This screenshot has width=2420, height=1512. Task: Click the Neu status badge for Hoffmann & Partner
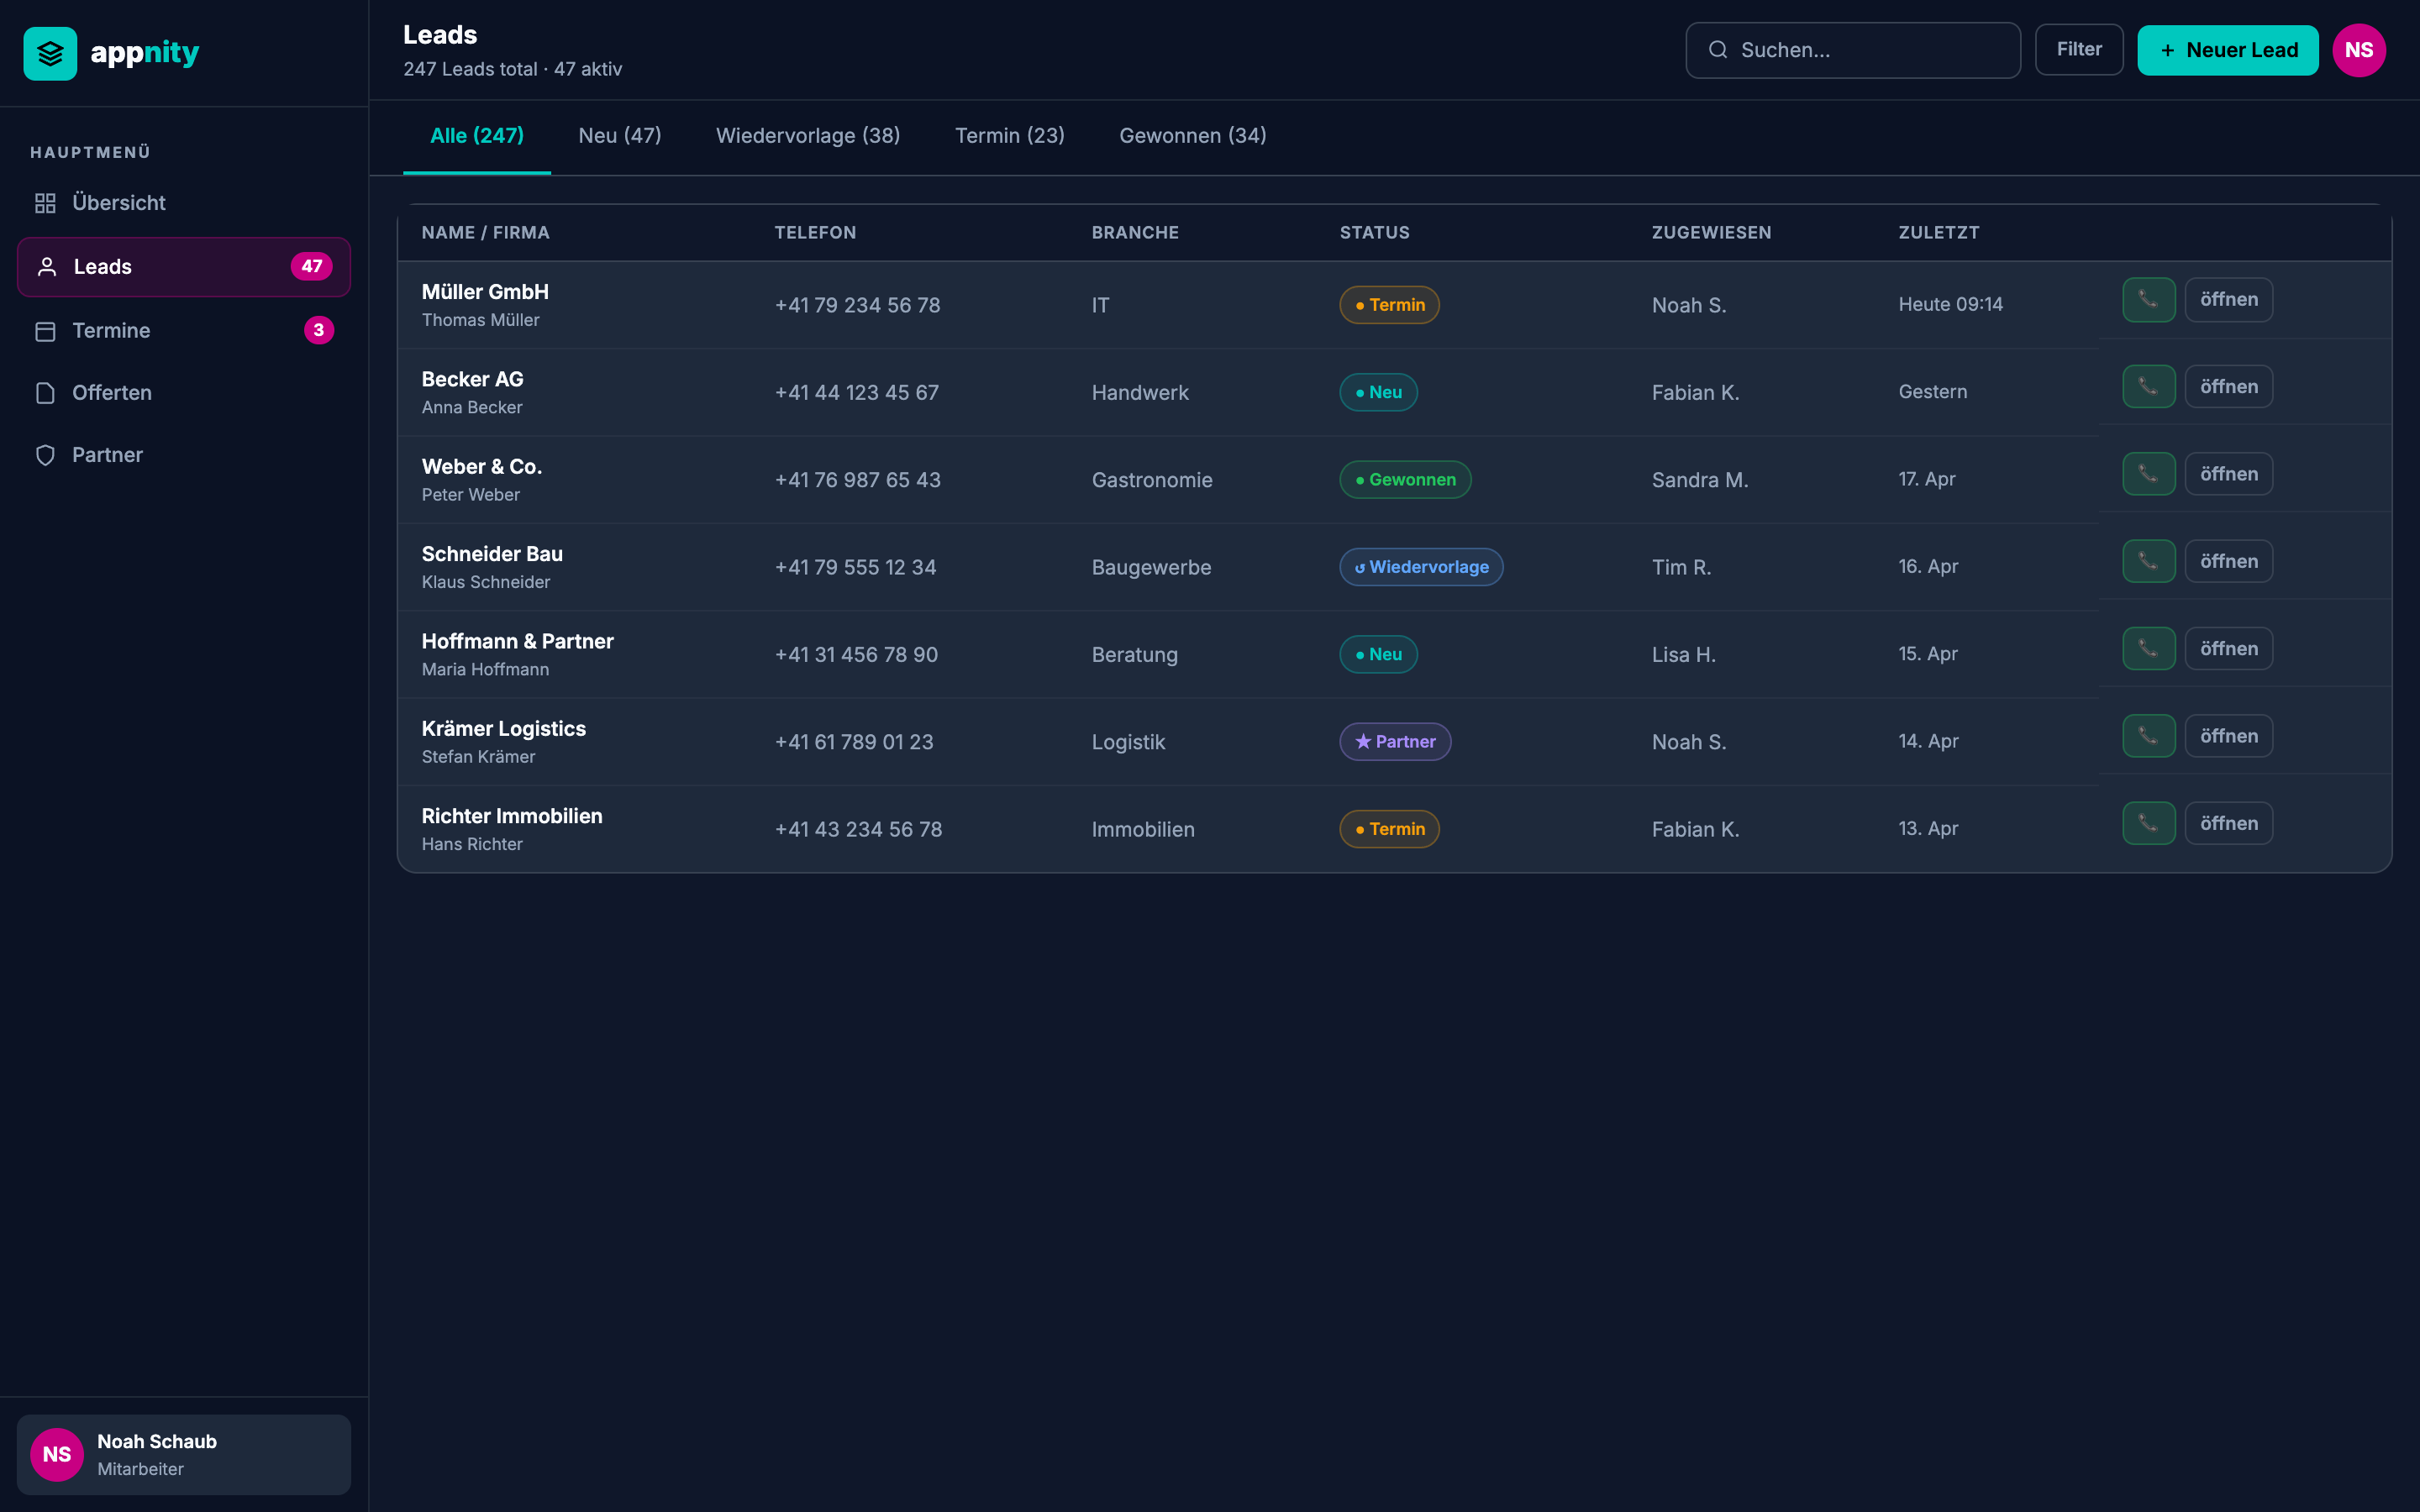[x=1378, y=654]
